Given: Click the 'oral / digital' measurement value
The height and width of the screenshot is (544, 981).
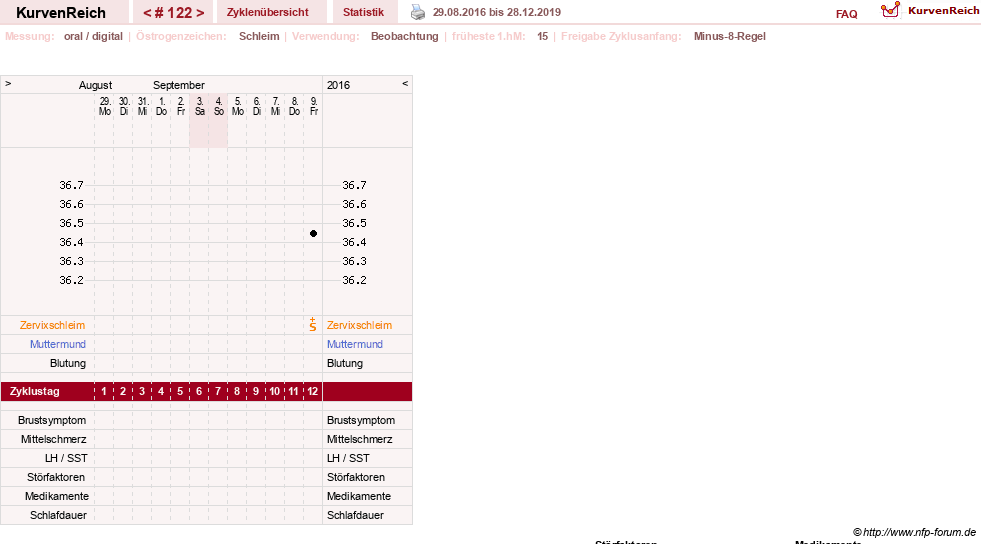Looking at the screenshot, I should pos(93,36).
